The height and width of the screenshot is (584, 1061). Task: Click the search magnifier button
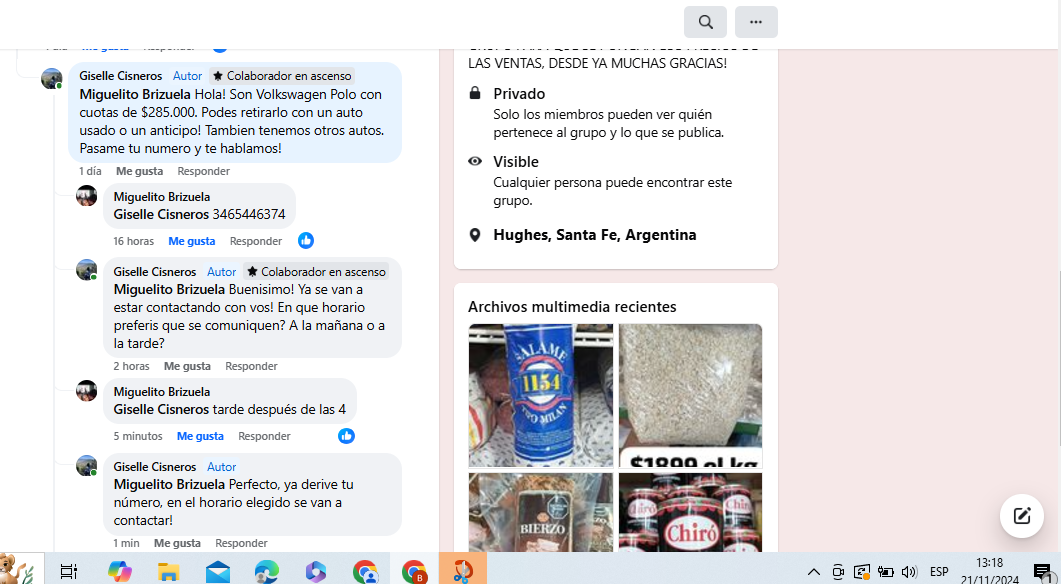pos(705,22)
